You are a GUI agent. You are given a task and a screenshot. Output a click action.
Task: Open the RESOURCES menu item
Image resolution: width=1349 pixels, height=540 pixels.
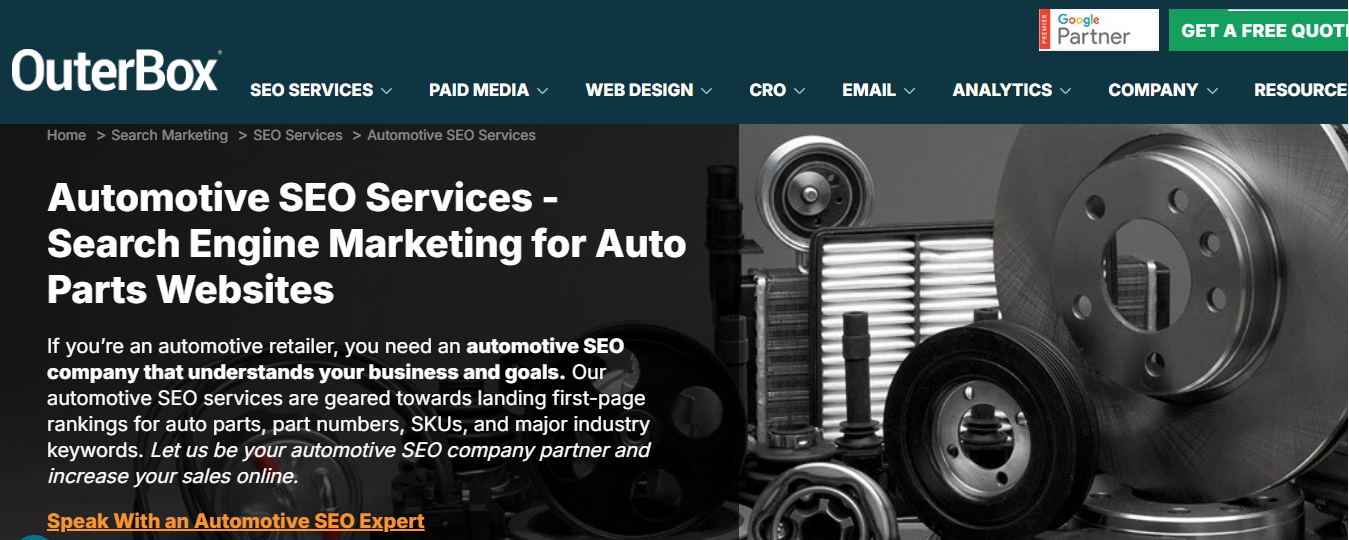point(1301,90)
